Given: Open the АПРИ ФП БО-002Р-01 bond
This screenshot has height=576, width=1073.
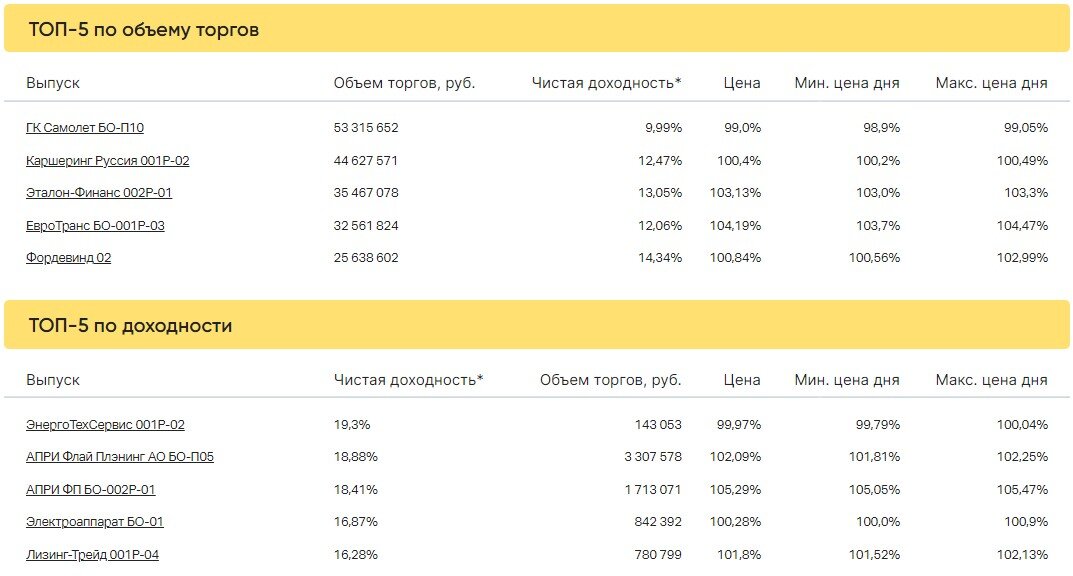Looking at the screenshot, I should (x=90, y=490).
